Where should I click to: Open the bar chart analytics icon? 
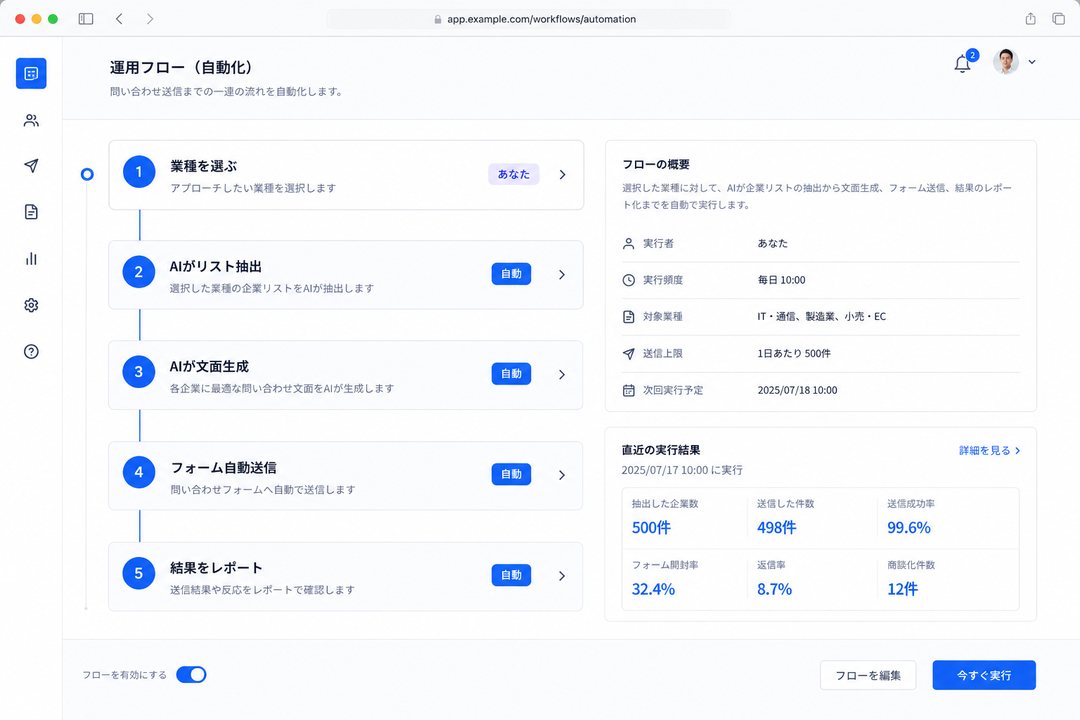[31, 258]
